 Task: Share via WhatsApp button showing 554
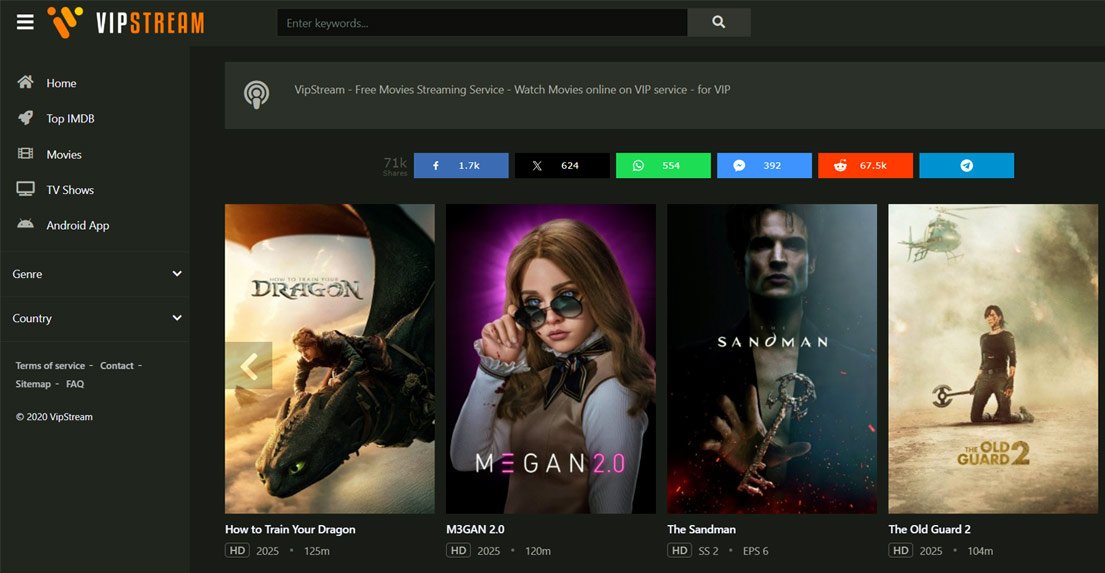pos(663,166)
